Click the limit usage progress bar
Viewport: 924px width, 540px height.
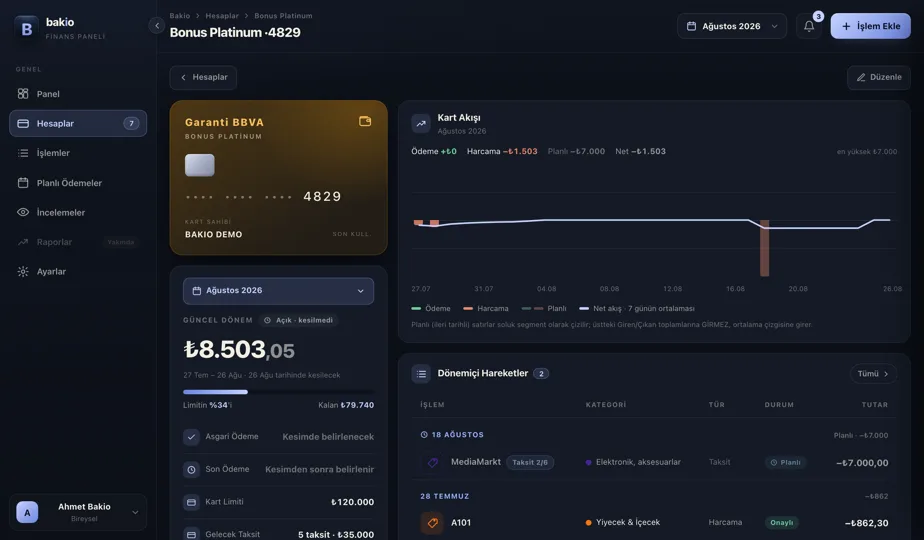click(x=278, y=391)
